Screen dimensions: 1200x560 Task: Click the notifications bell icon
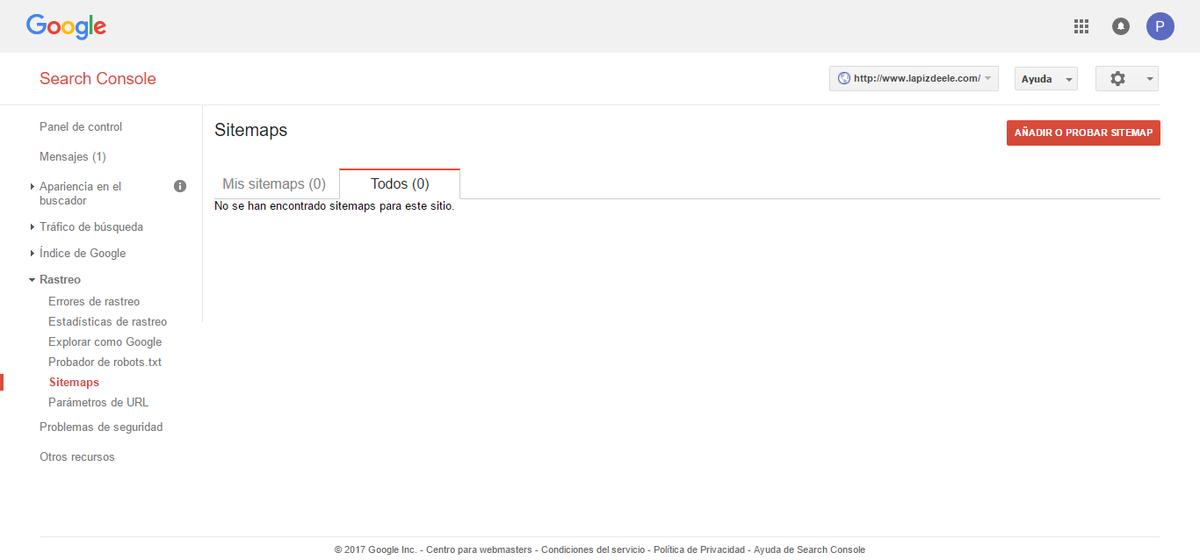pos(1121,27)
